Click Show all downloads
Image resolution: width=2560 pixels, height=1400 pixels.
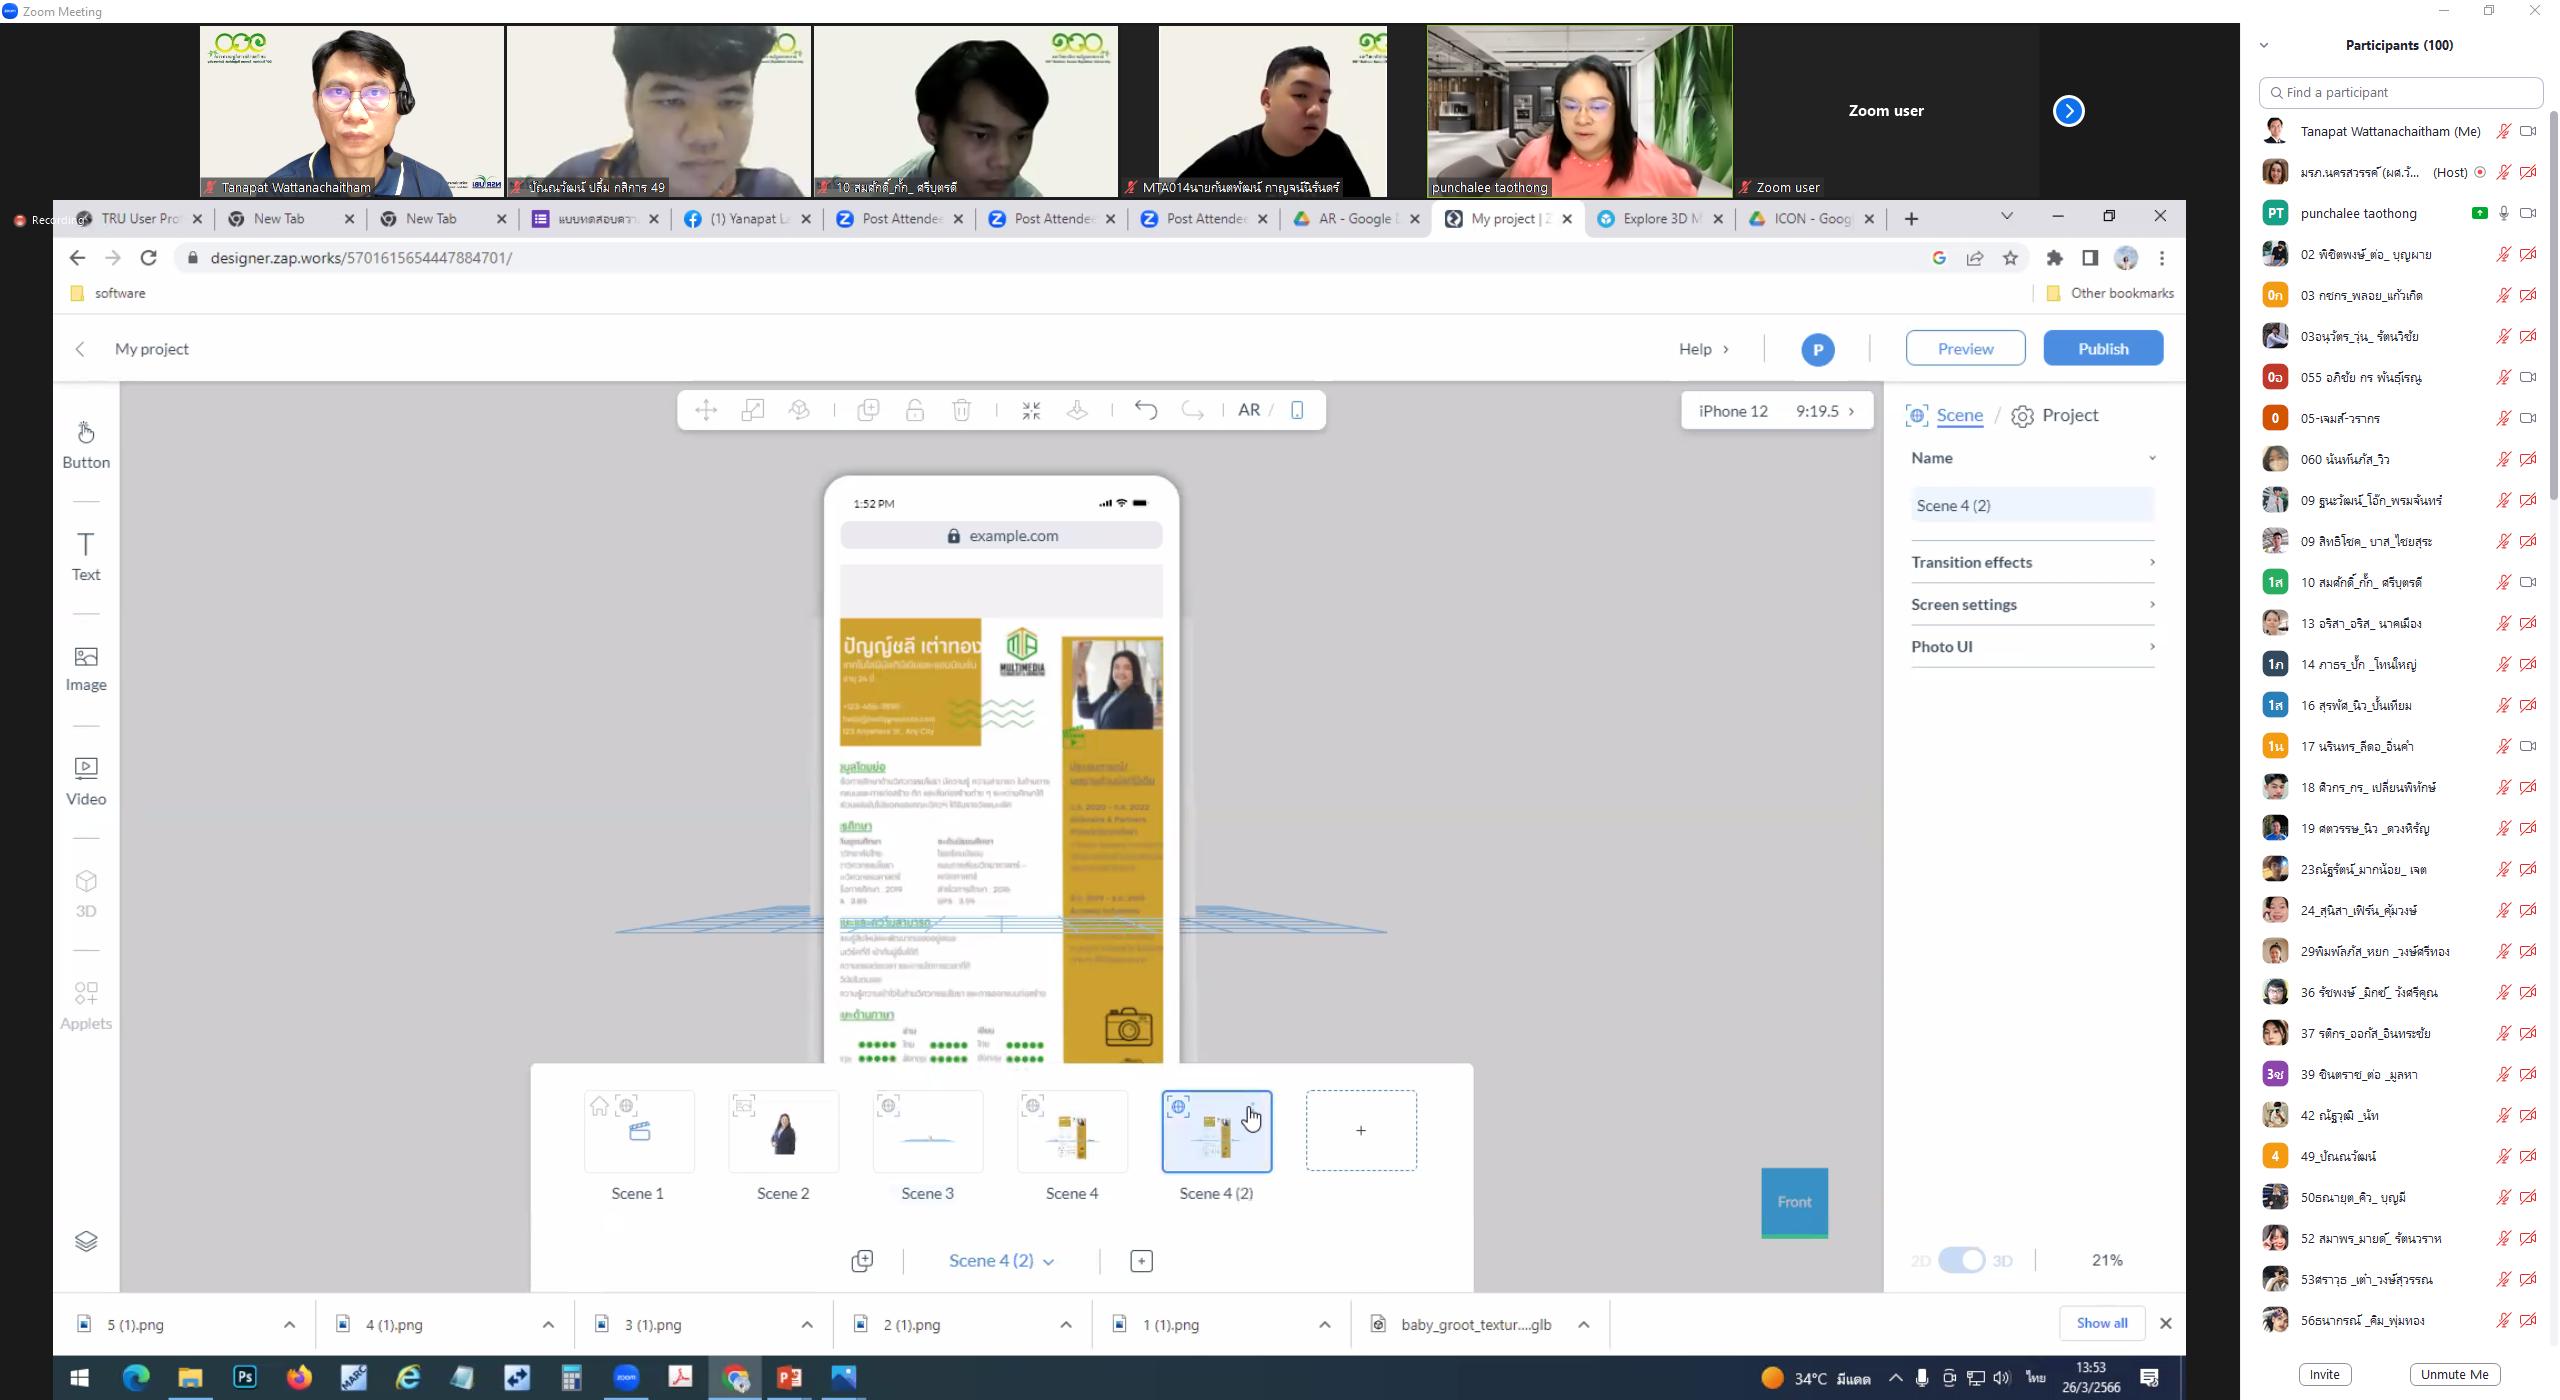[2101, 1323]
